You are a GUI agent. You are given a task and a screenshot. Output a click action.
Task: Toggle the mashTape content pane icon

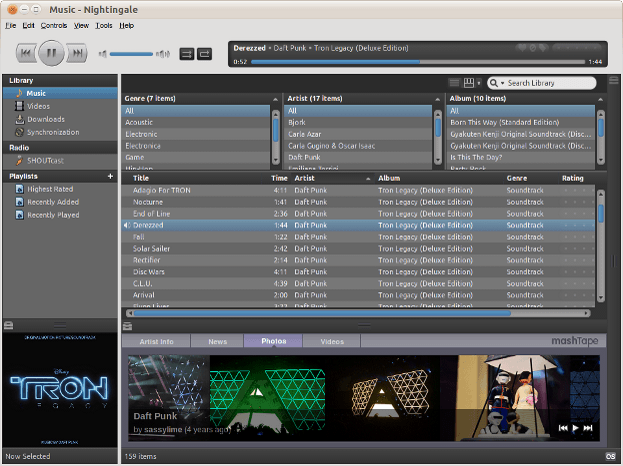click(x=127, y=326)
